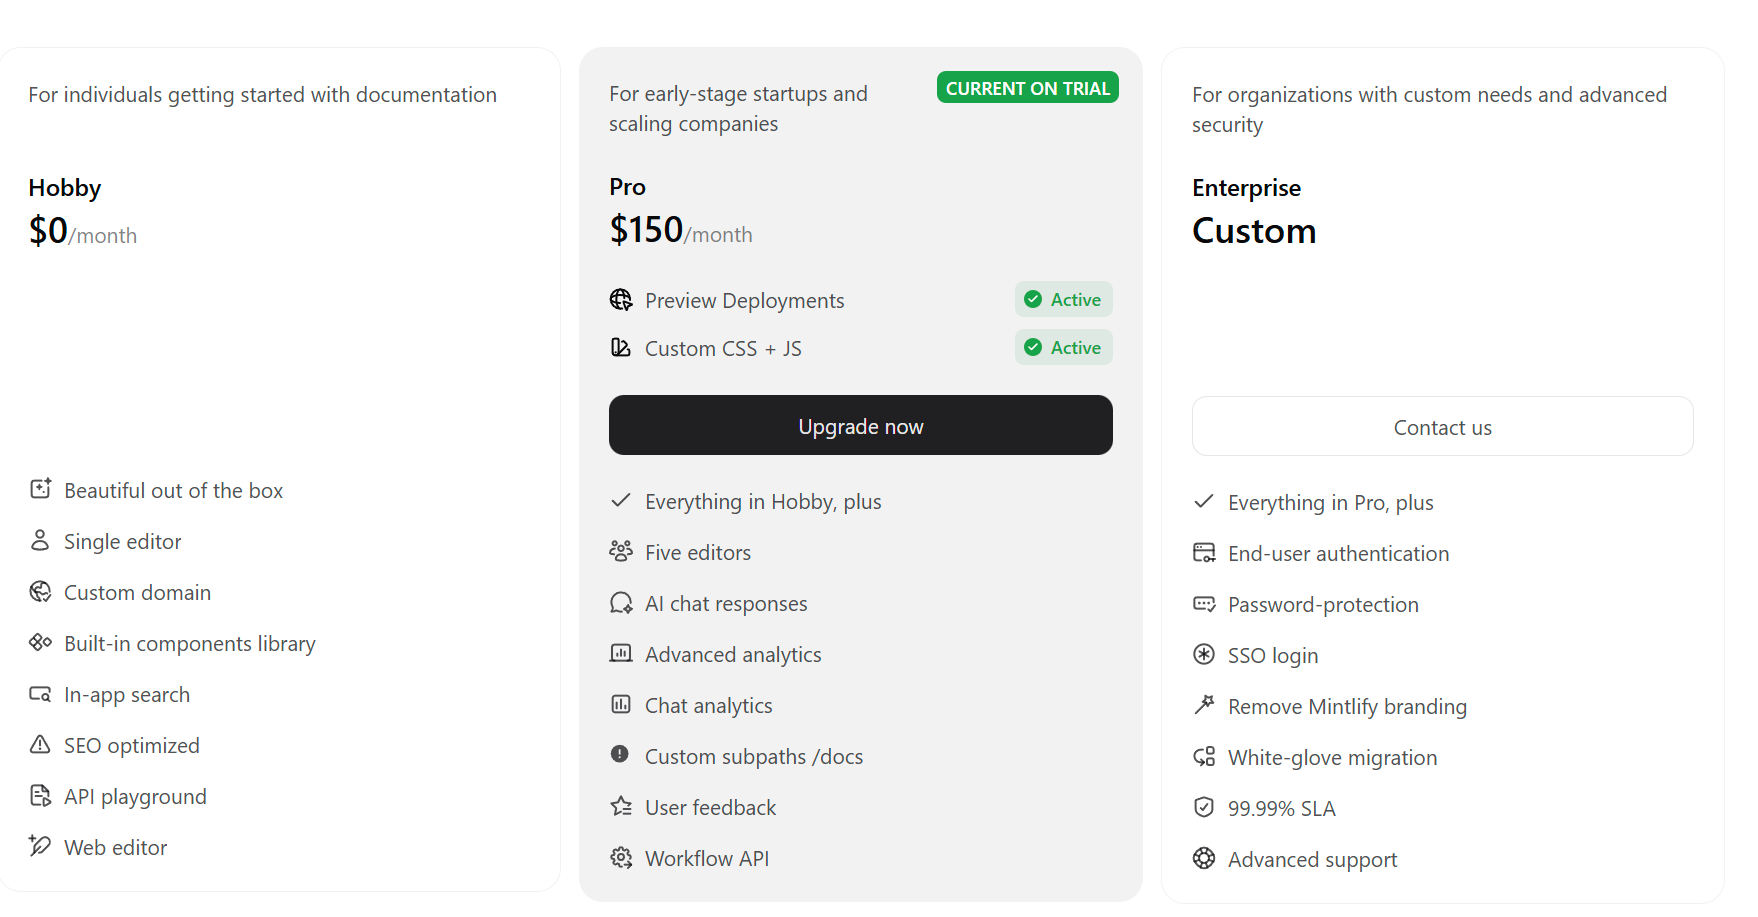Click the Active badge for Preview Deployments

(x=1063, y=300)
